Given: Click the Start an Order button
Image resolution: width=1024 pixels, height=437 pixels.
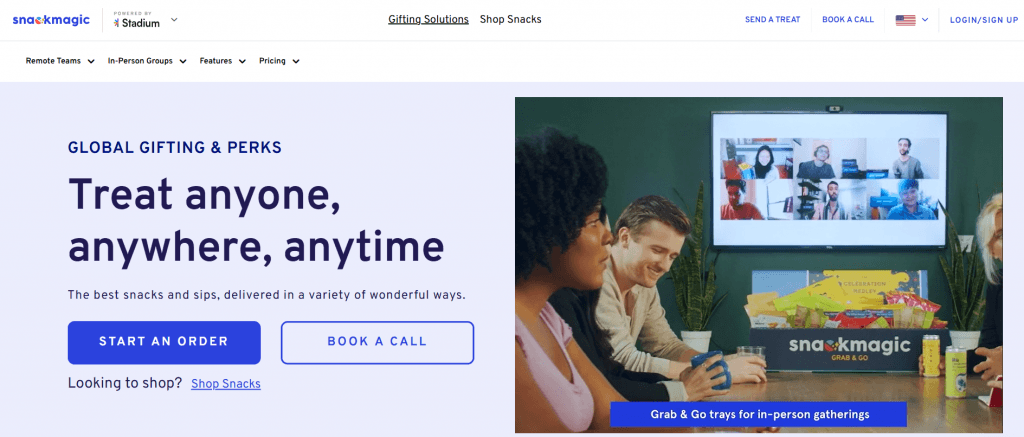Looking at the screenshot, I should [x=164, y=342].
